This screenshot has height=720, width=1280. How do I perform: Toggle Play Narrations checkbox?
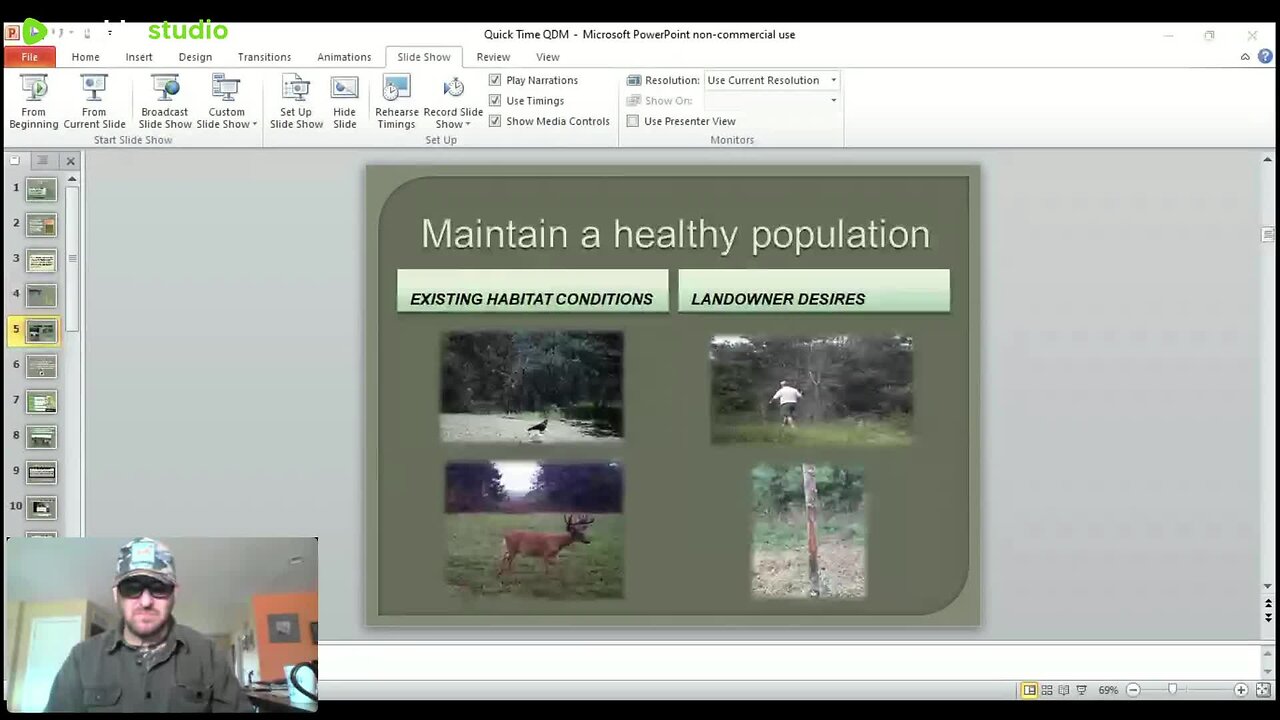click(495, 80)
